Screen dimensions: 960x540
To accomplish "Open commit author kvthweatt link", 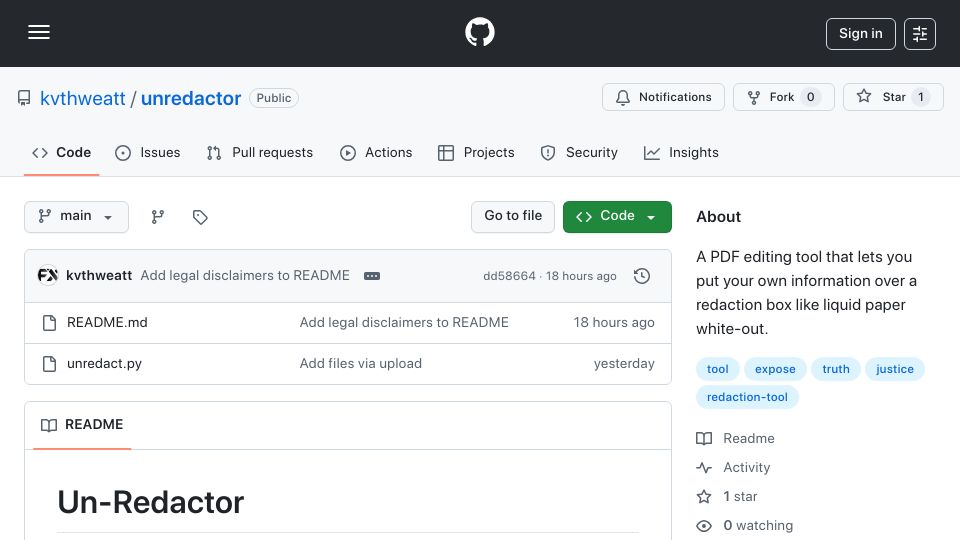I will (x=99, y=276).
